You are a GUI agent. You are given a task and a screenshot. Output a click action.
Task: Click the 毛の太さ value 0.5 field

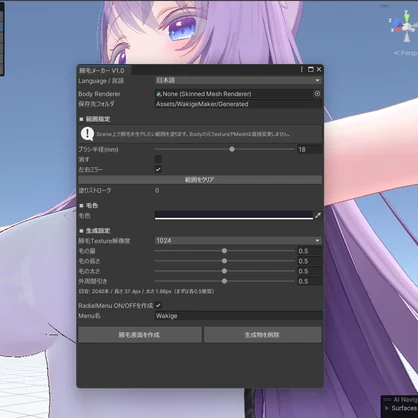coord(309,271)
